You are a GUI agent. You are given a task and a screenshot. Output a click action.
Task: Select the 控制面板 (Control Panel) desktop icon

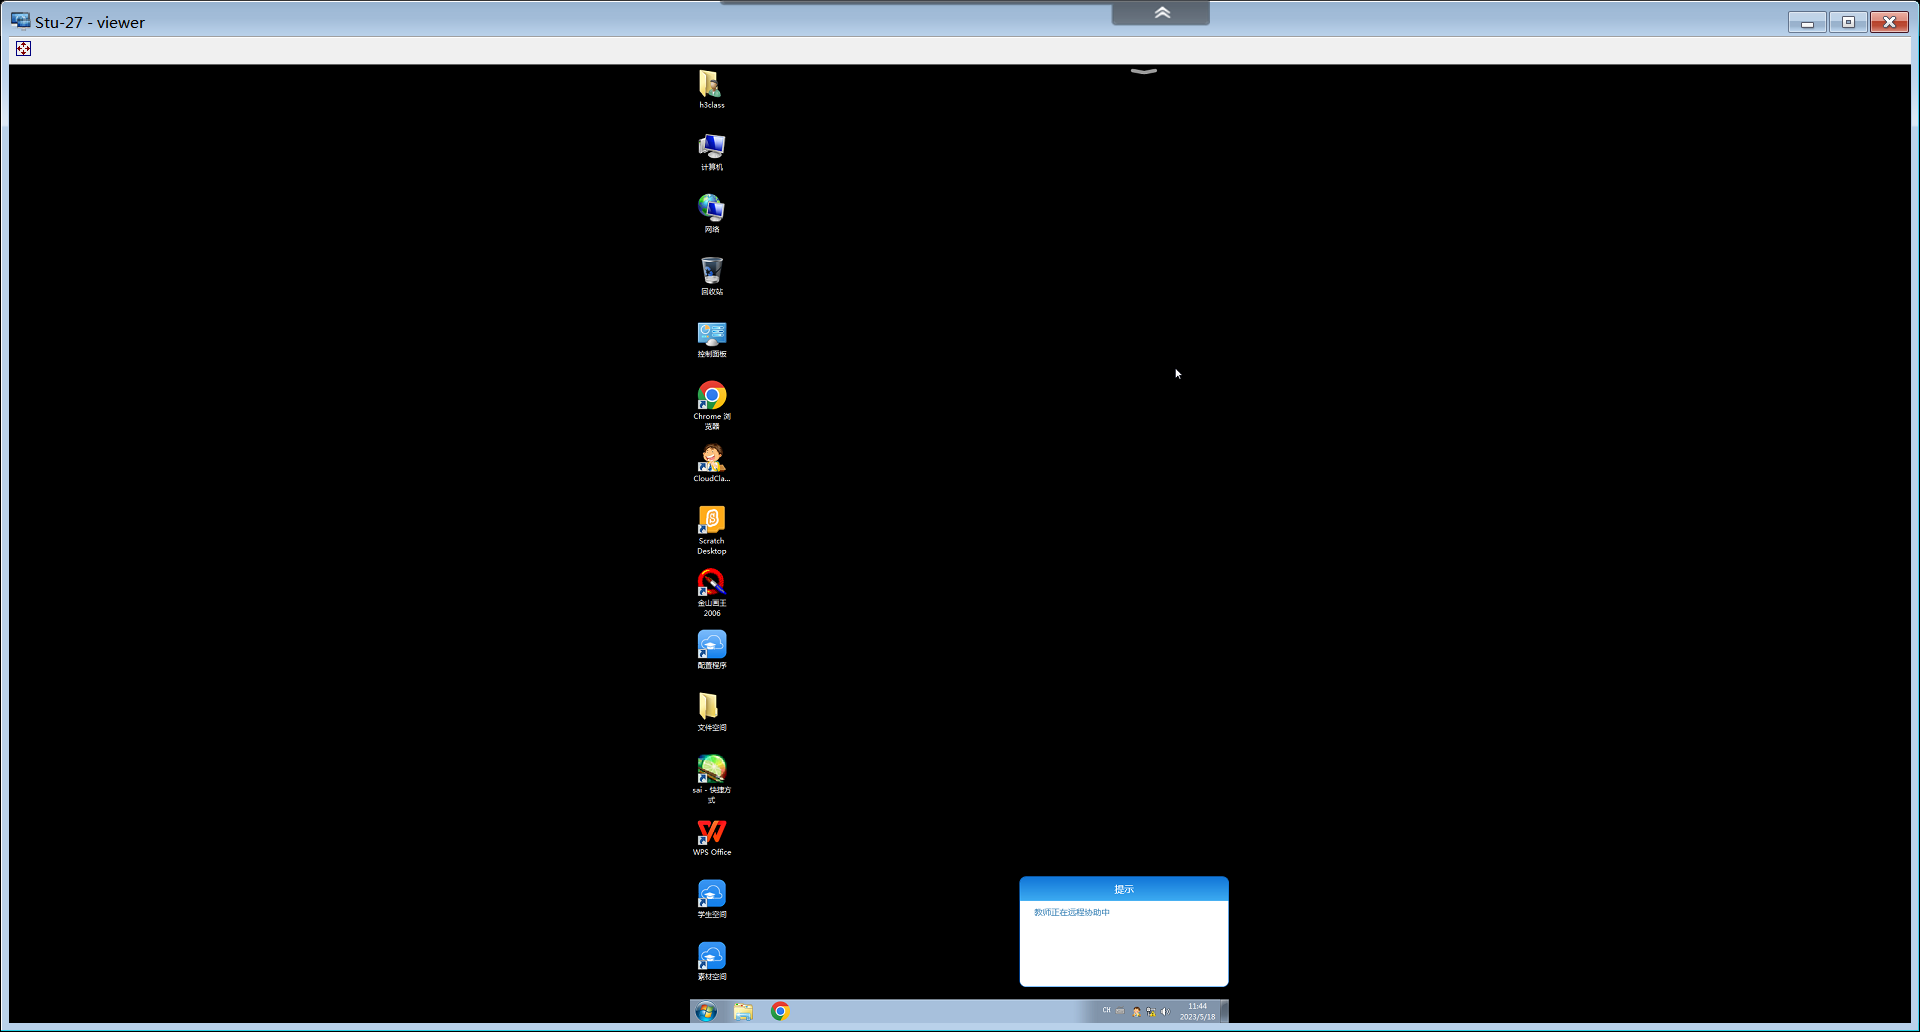click(711, 339)
